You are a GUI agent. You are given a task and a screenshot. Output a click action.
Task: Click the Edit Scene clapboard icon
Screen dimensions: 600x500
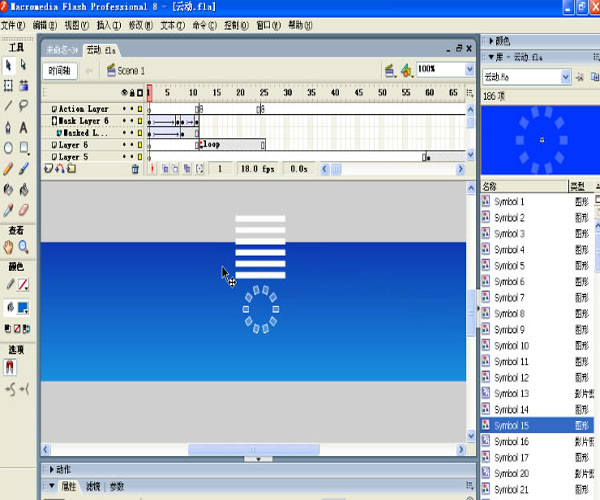392,70
